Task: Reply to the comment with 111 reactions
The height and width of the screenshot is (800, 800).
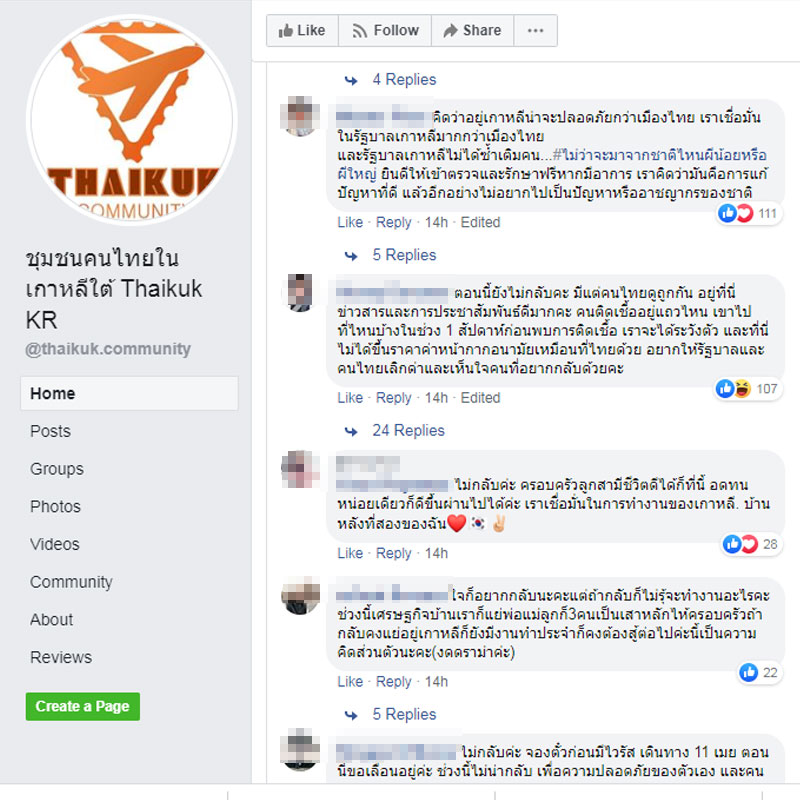Action: (393, 222)
